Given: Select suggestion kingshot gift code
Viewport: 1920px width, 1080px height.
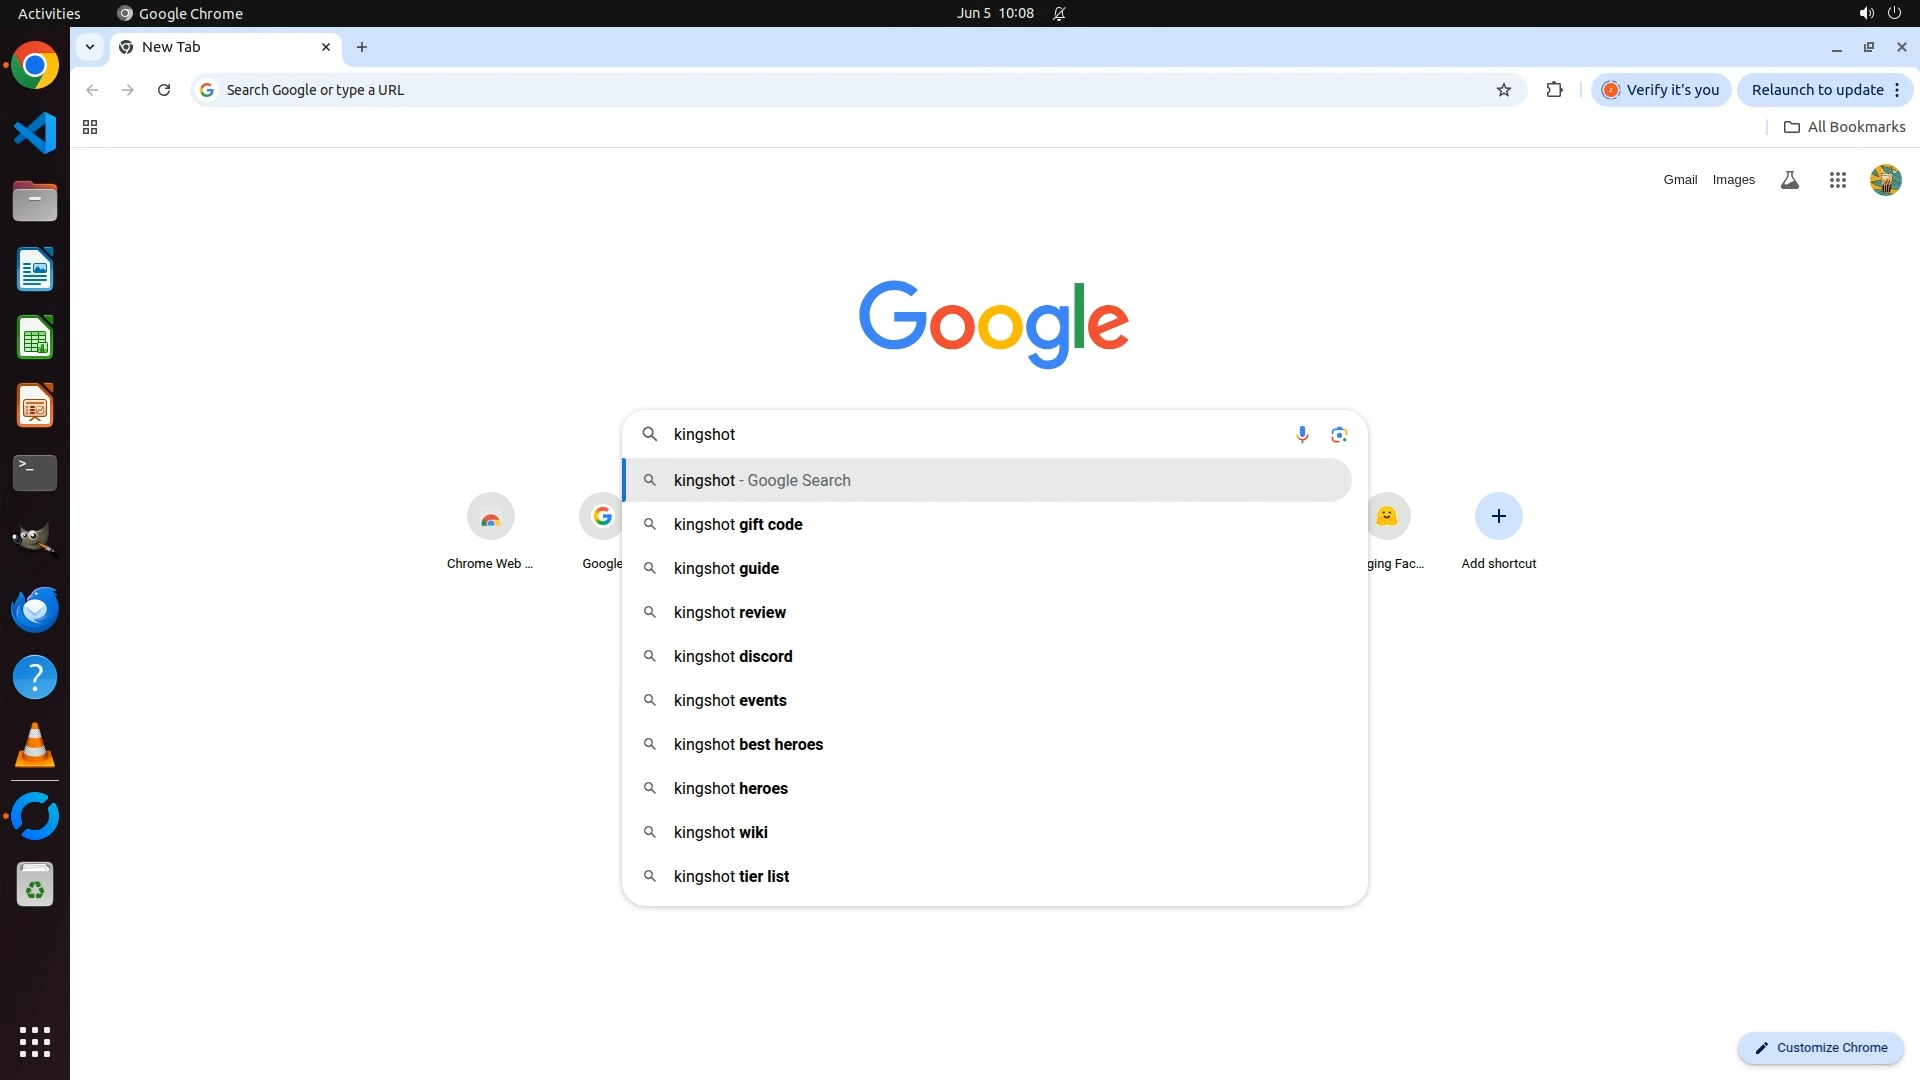Looking at the screenshot, I should point(738,524).
